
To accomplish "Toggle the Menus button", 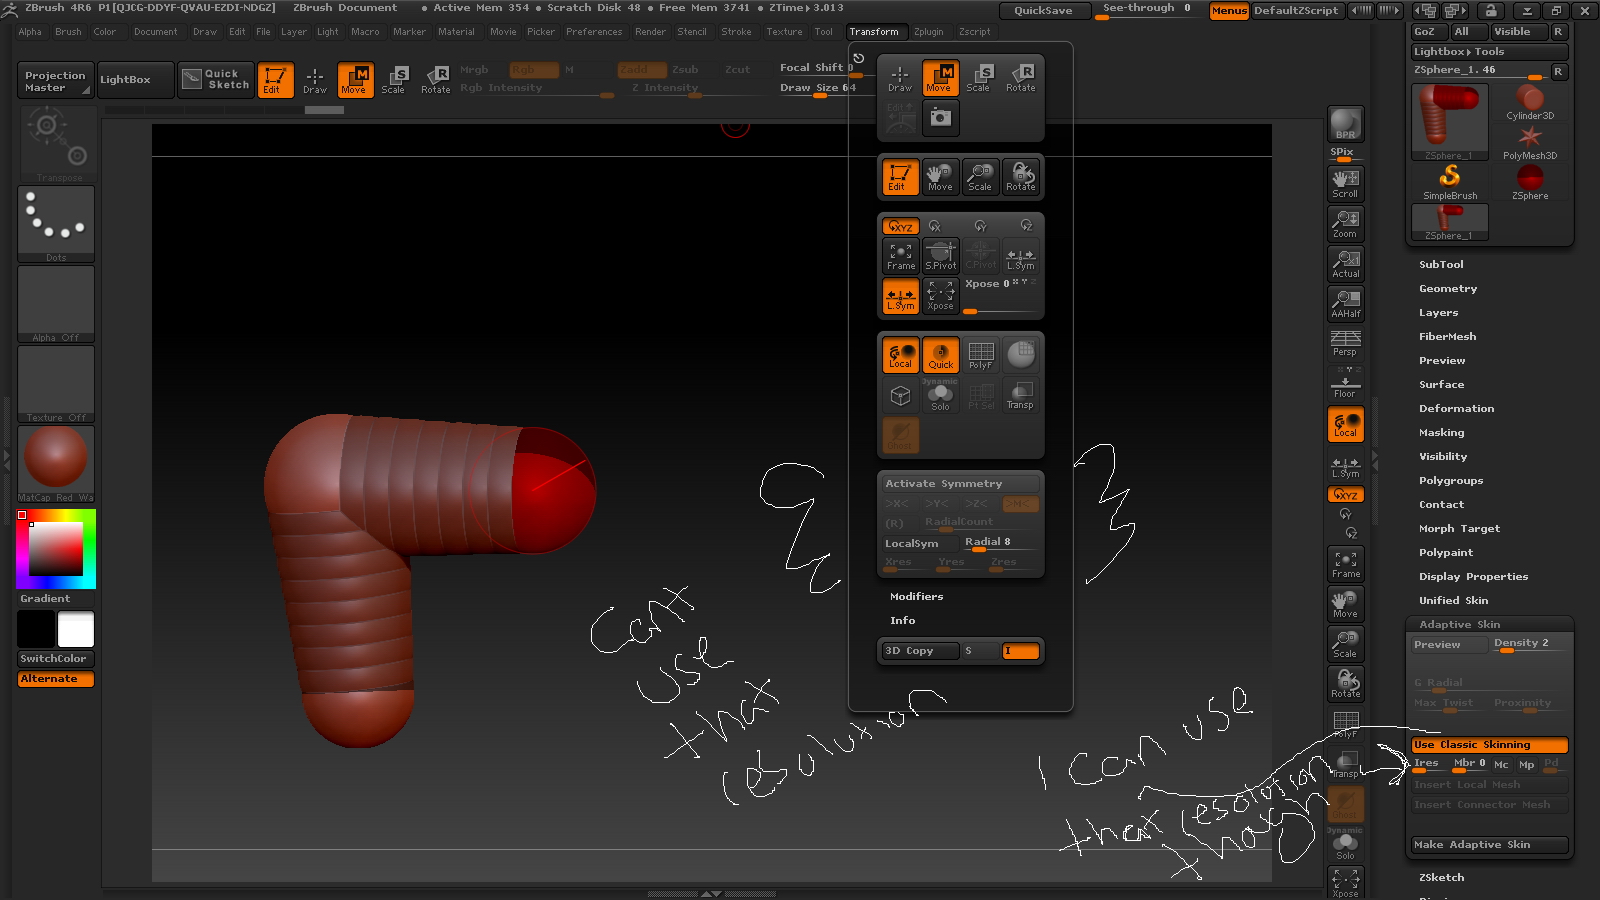I will click(x=1229, y=10).
